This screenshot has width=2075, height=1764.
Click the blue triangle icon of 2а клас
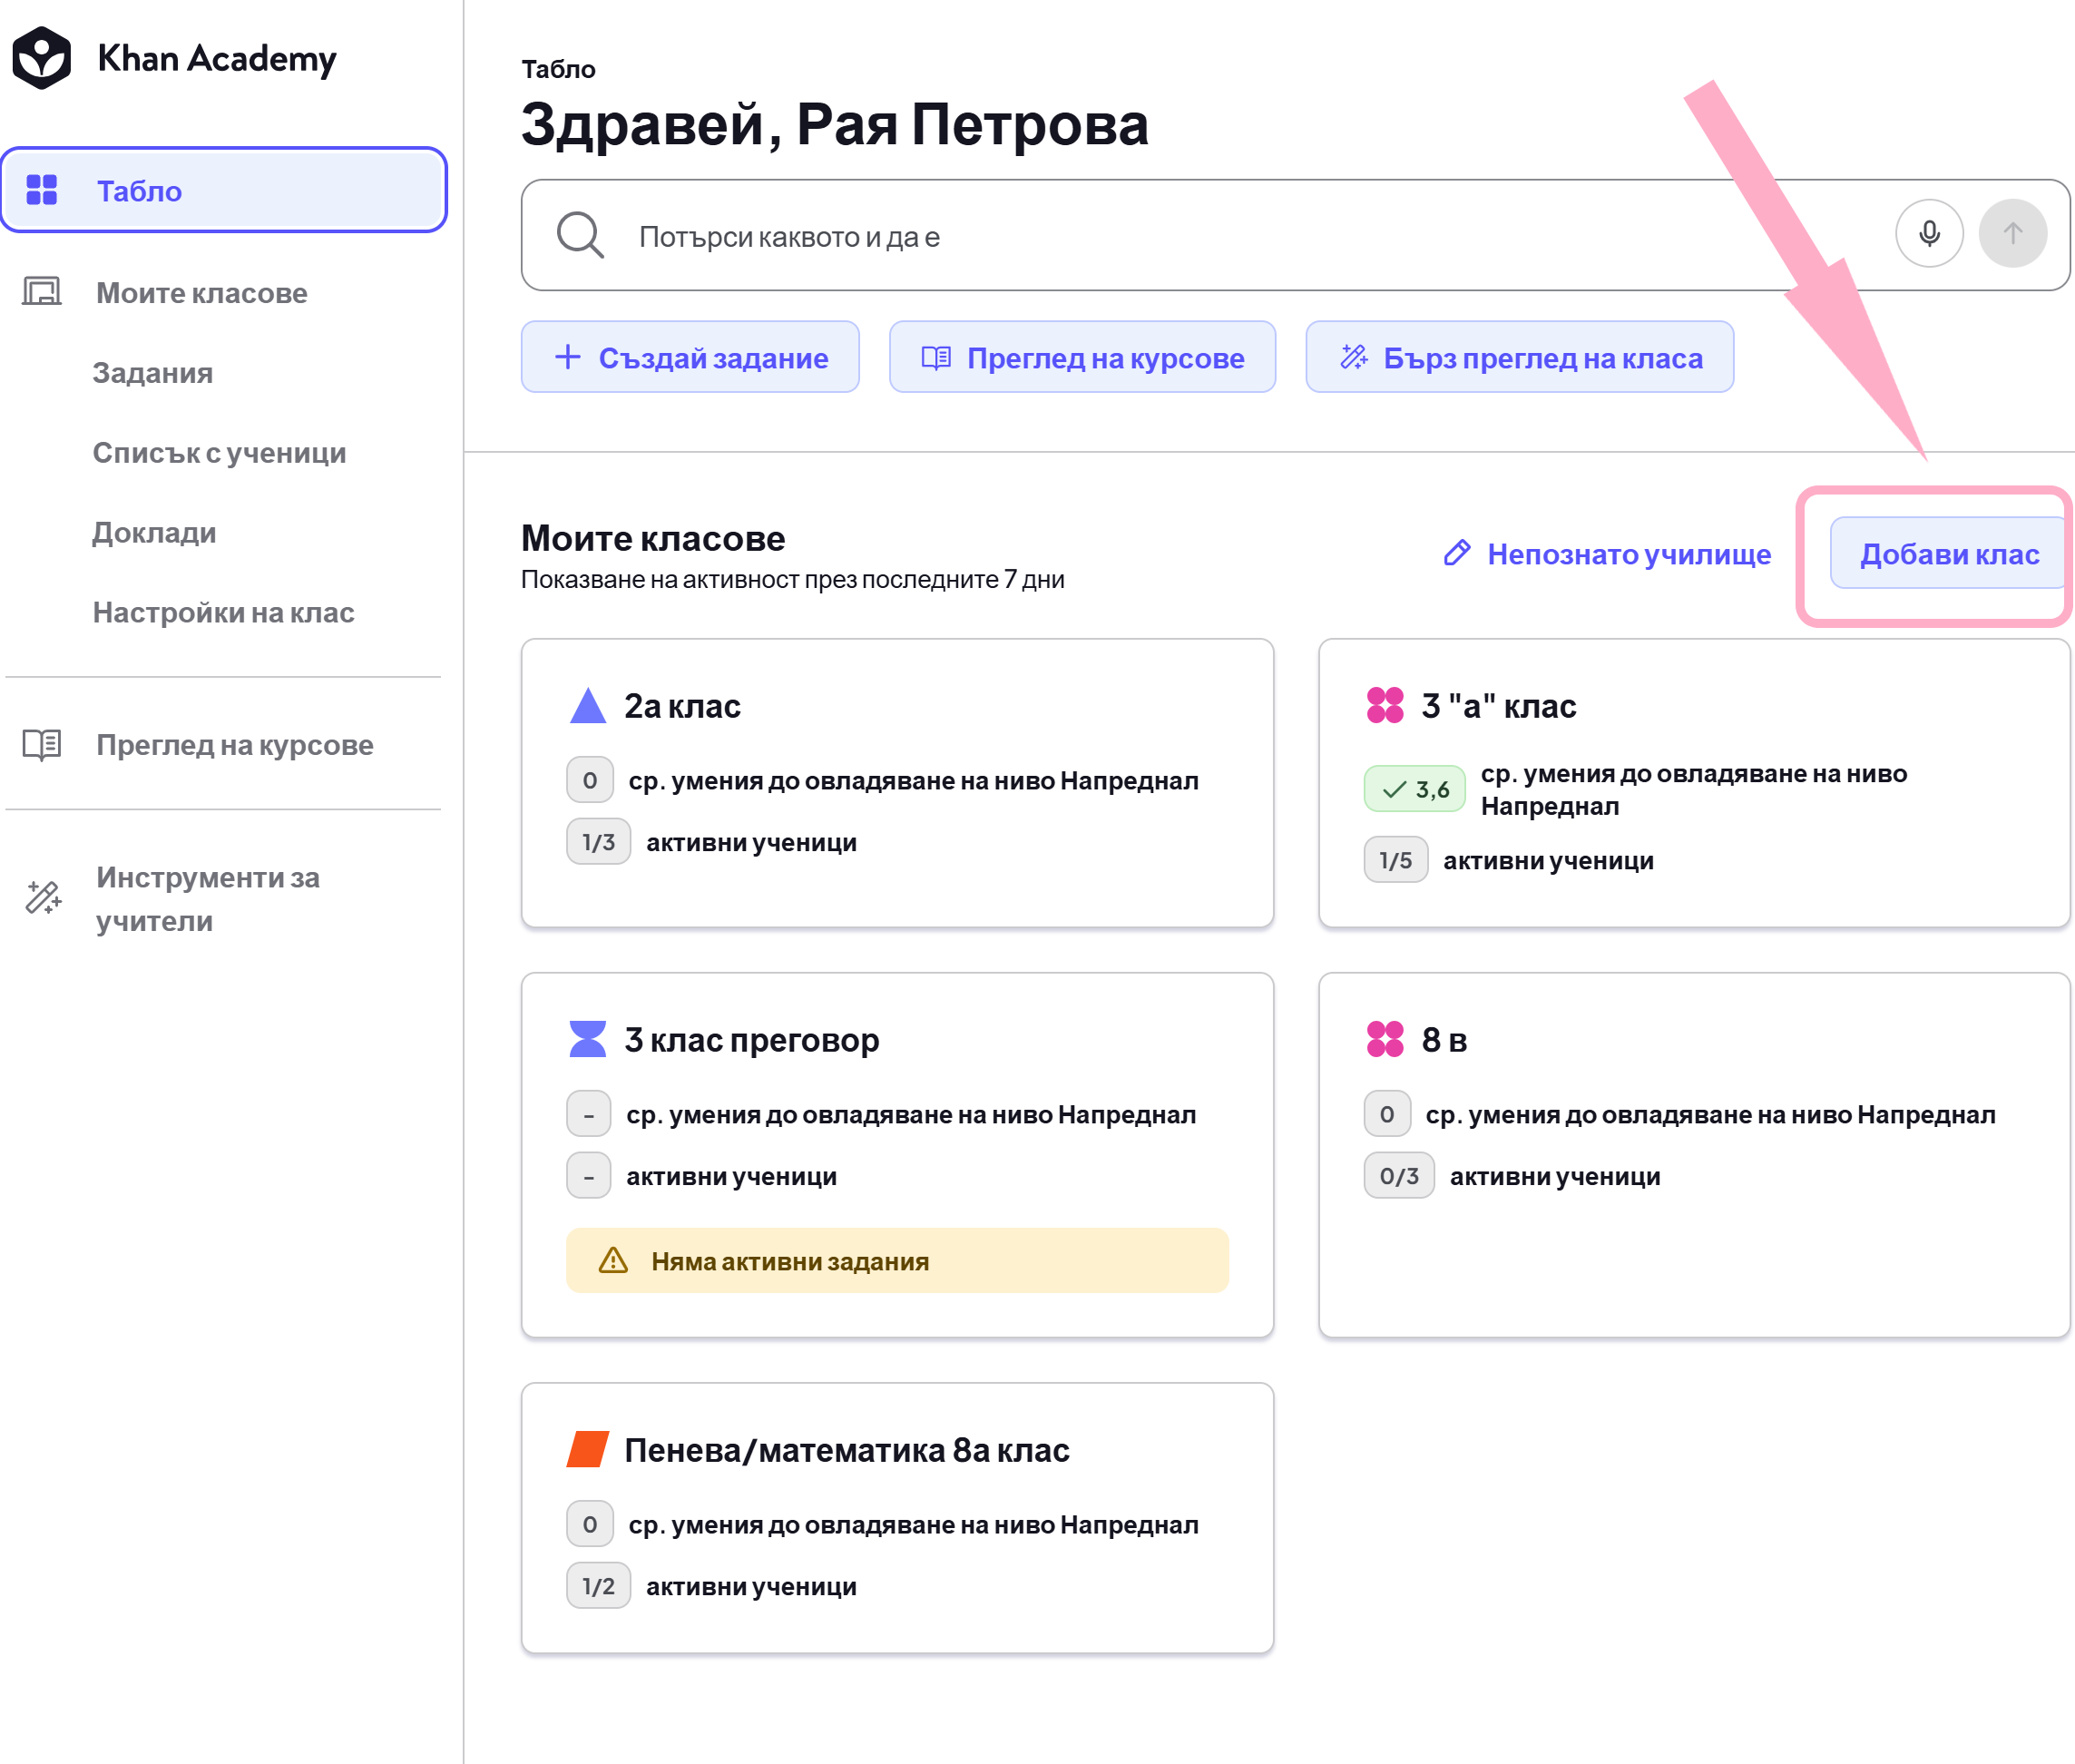(x=588, y=706)
